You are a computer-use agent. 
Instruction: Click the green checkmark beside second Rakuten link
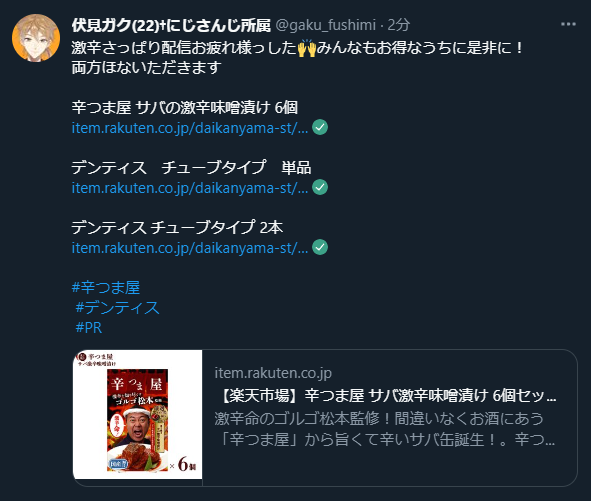coord(320,187)
